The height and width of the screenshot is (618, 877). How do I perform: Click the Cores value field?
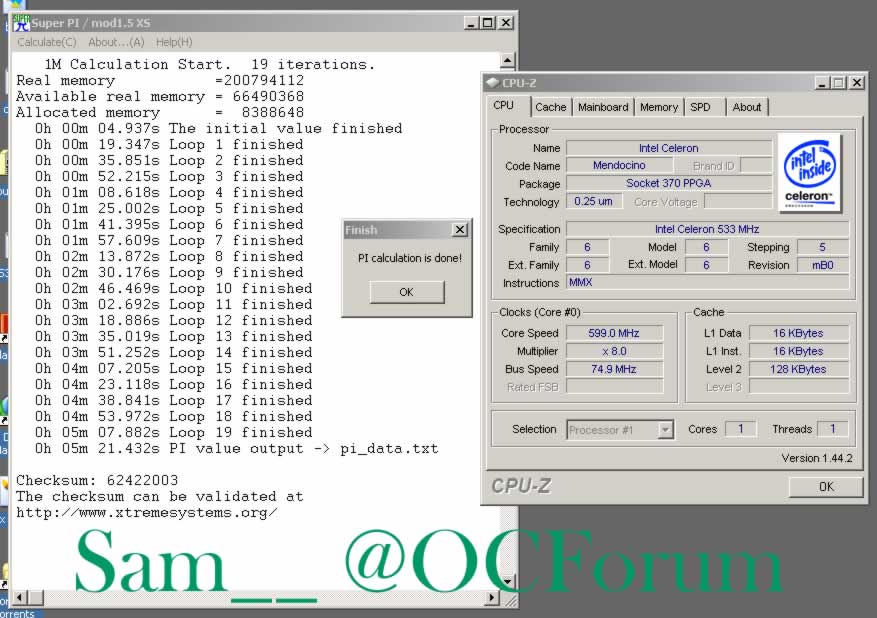741,429
